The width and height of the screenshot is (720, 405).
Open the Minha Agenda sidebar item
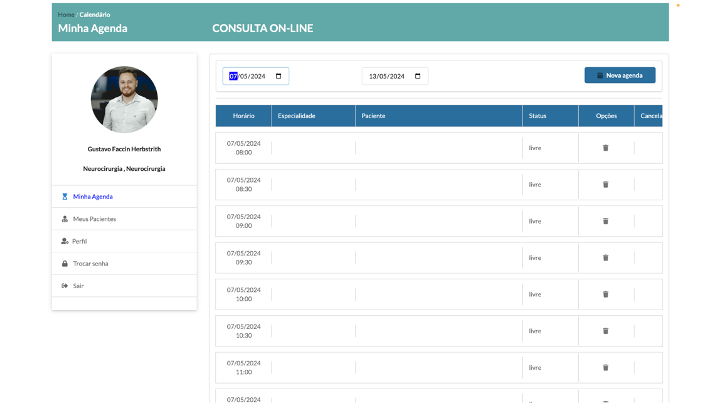click(92, 196)
